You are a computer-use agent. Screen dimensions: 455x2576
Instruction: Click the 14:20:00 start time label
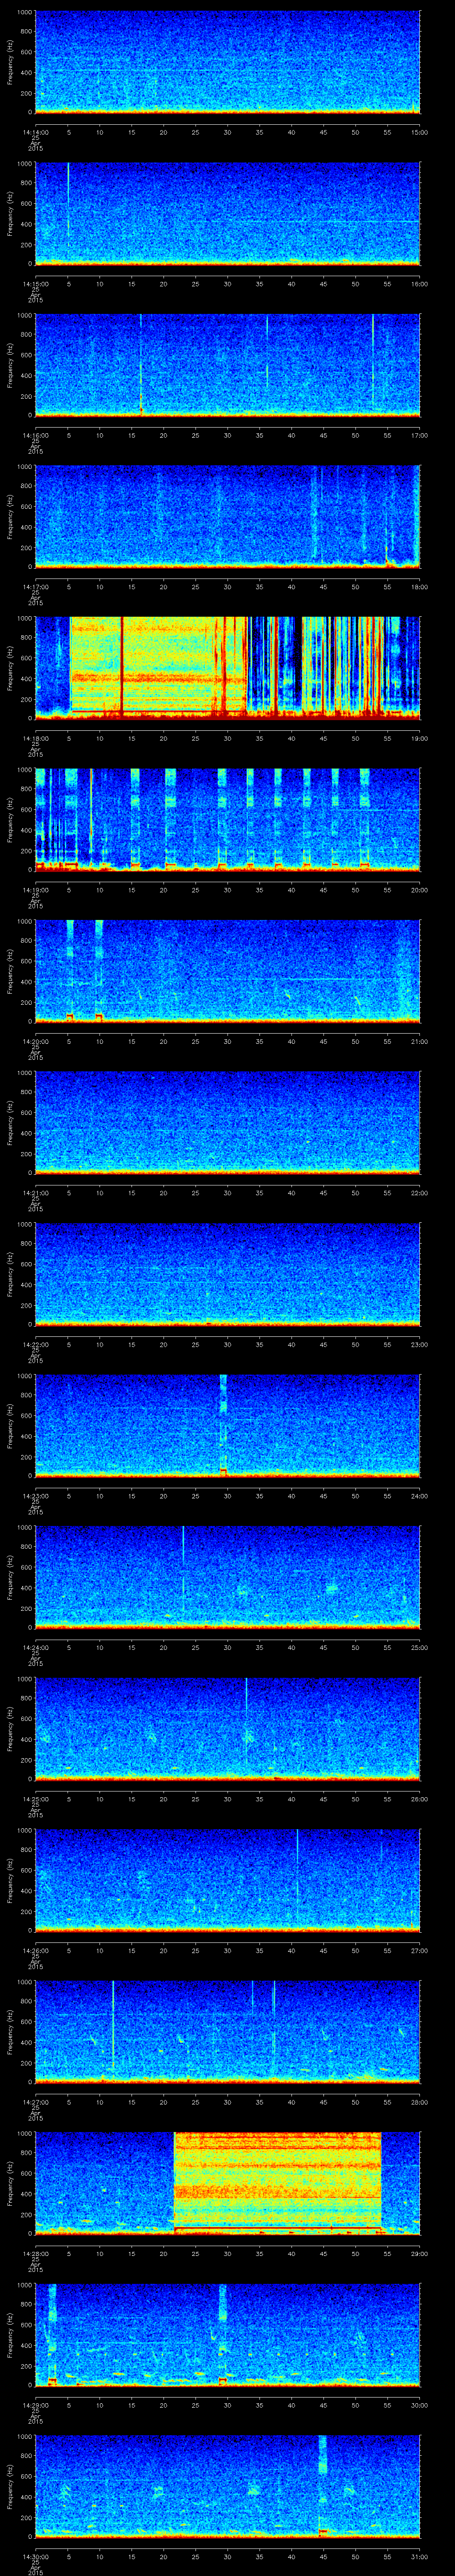[35, 1041]
